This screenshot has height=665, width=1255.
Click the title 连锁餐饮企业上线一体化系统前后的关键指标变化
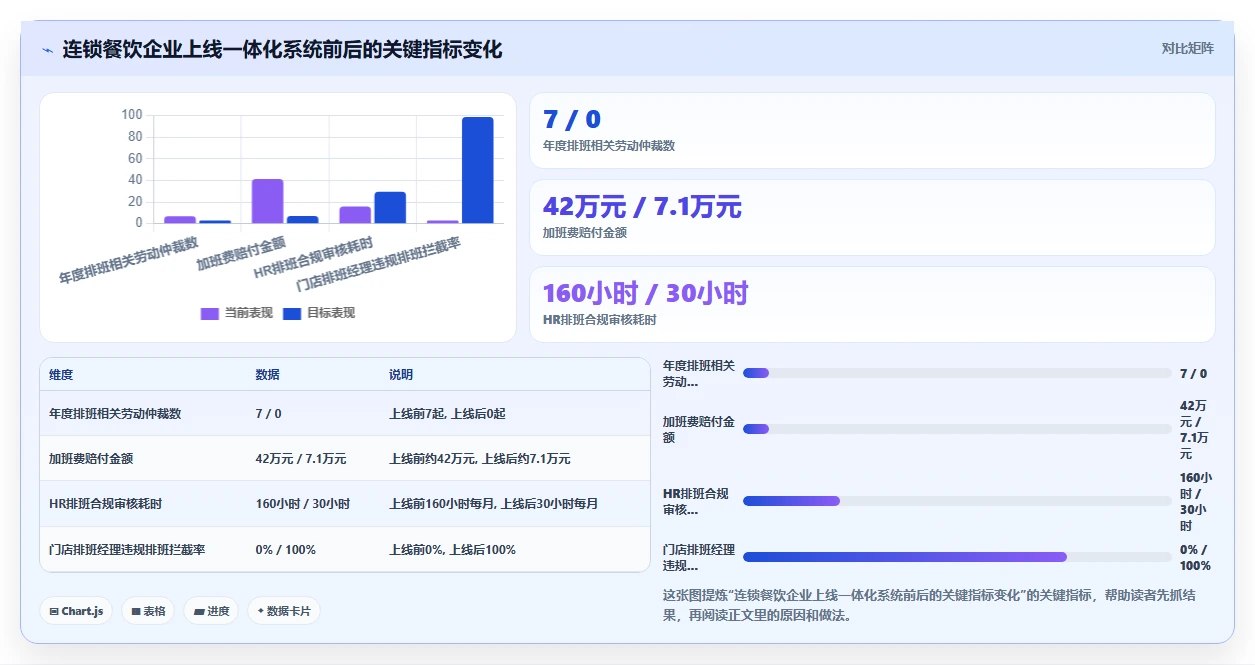(x=282, y=49)
